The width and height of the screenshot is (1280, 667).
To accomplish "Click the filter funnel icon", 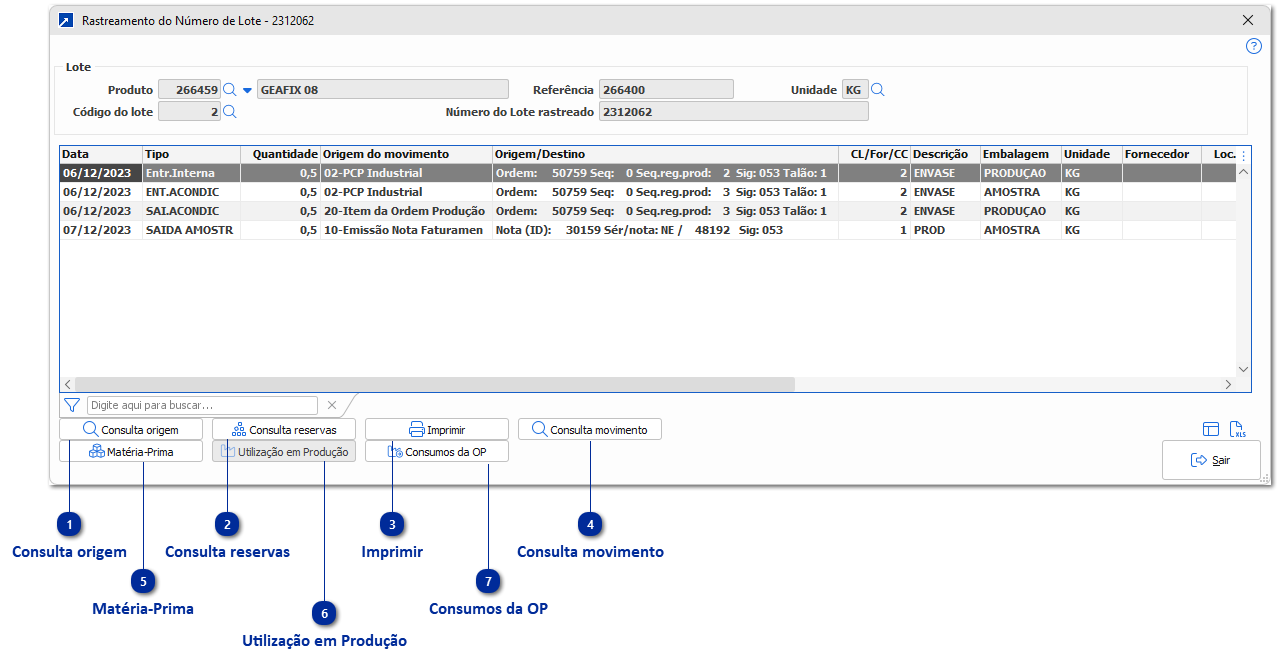I will pos(71,405).
